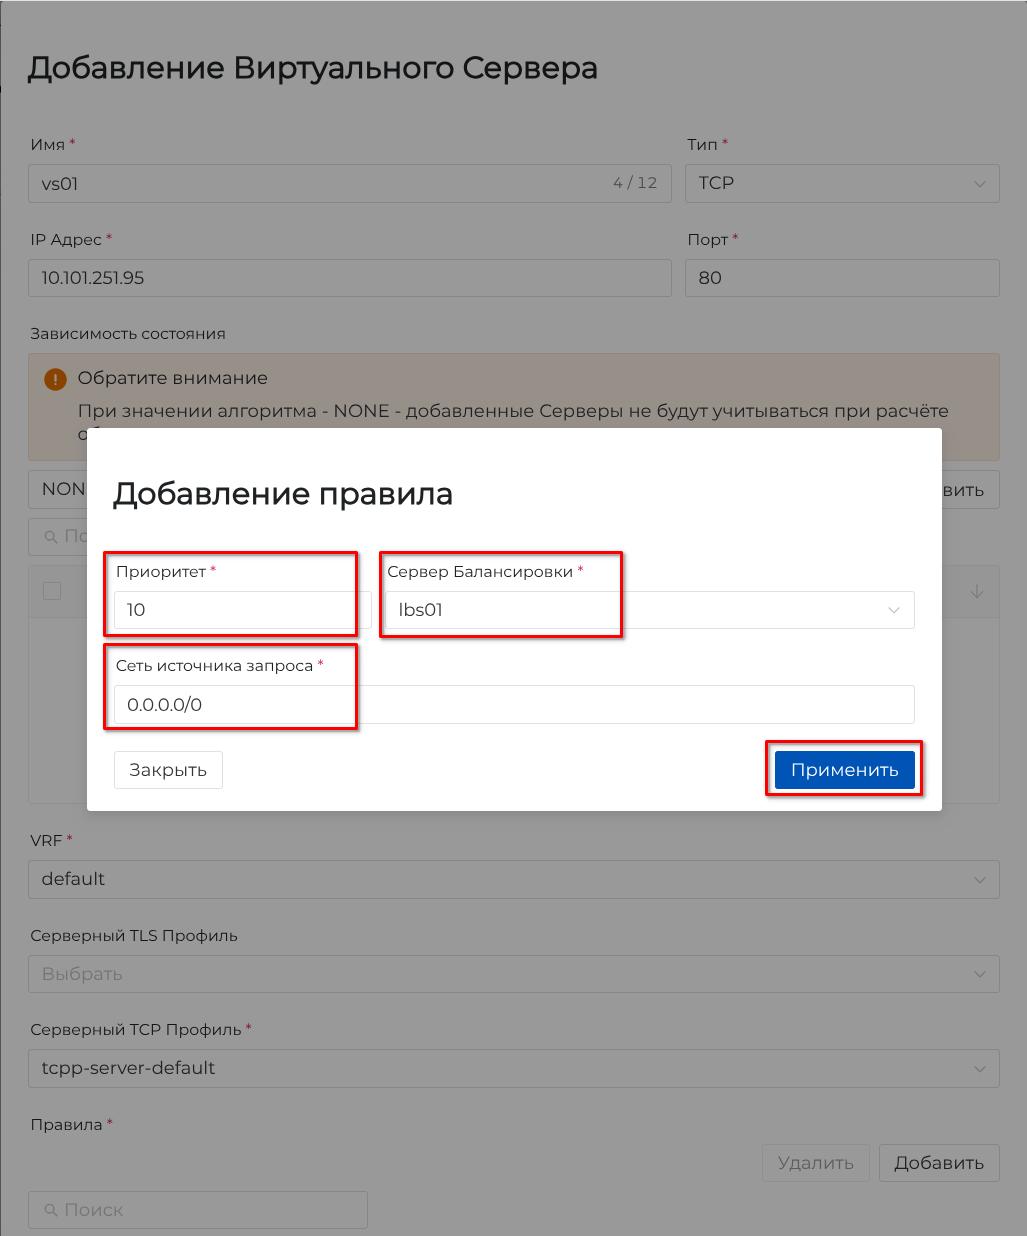The width and height of the screenshot is (1027, 1236).
Task: Click chevron in Серверный TCP Профиль field
Action: 979,1069
